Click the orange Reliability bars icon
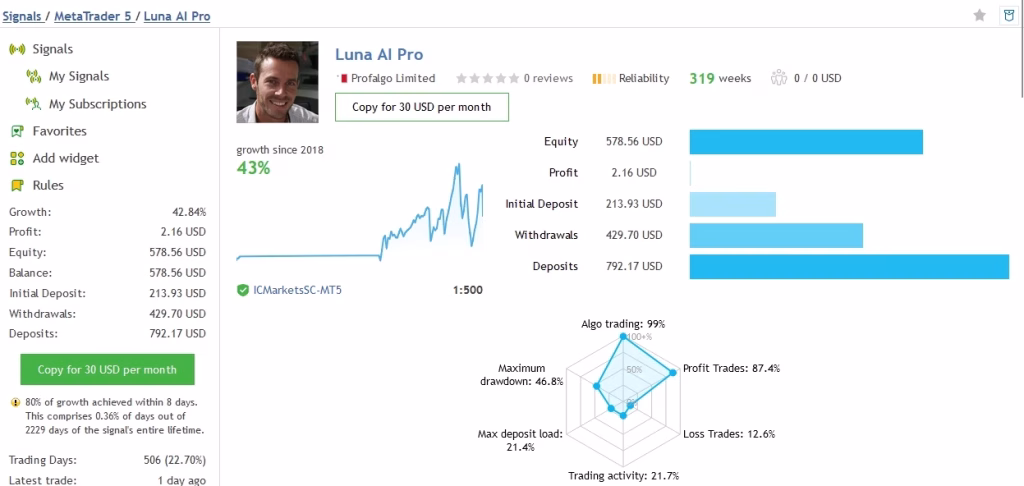This screenshot has height=486, width=1024. tap(602, 78)
